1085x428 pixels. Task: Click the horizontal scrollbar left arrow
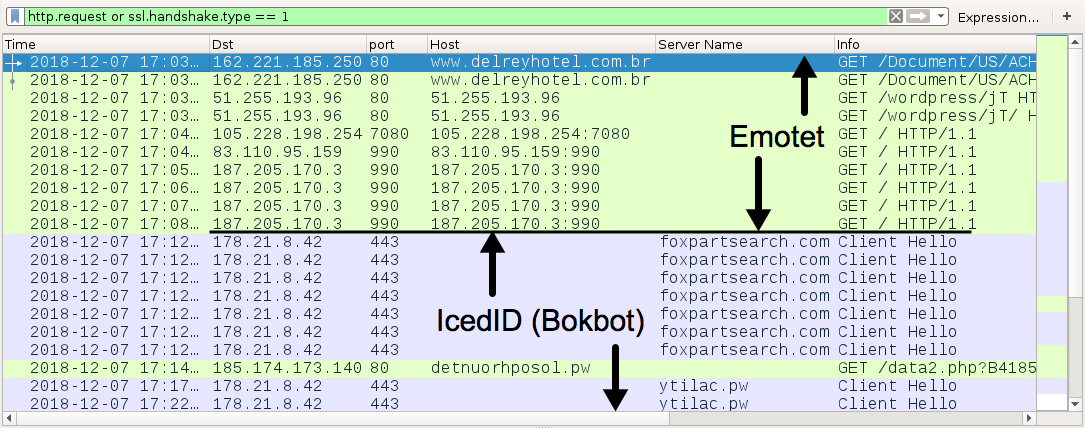9,418
